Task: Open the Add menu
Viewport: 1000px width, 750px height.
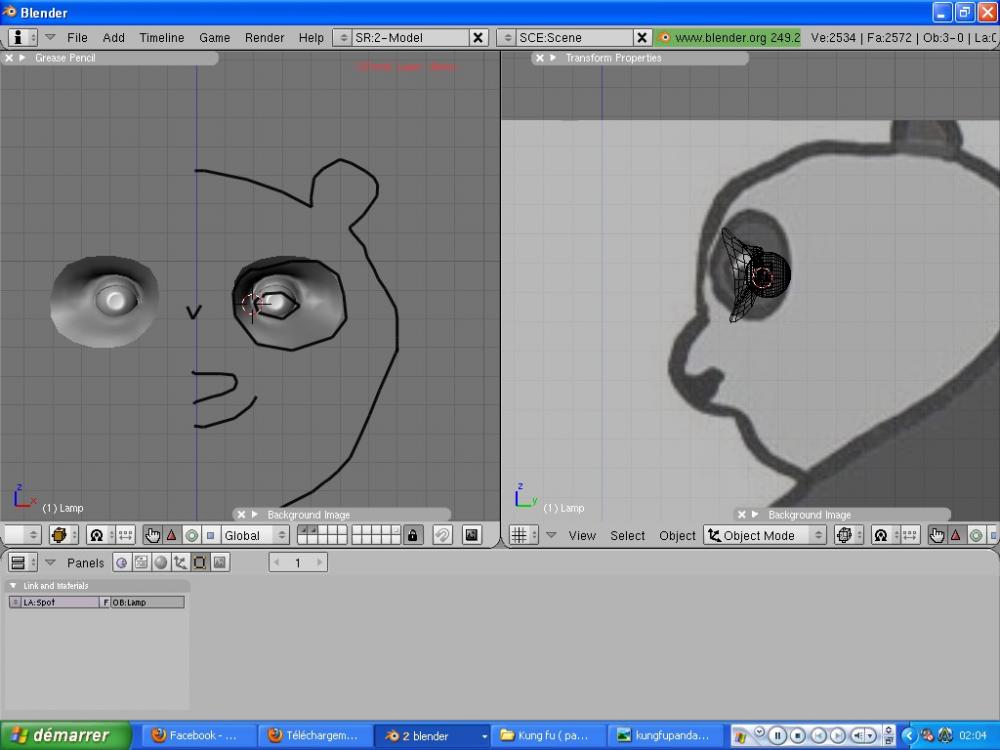Action: 114,38
